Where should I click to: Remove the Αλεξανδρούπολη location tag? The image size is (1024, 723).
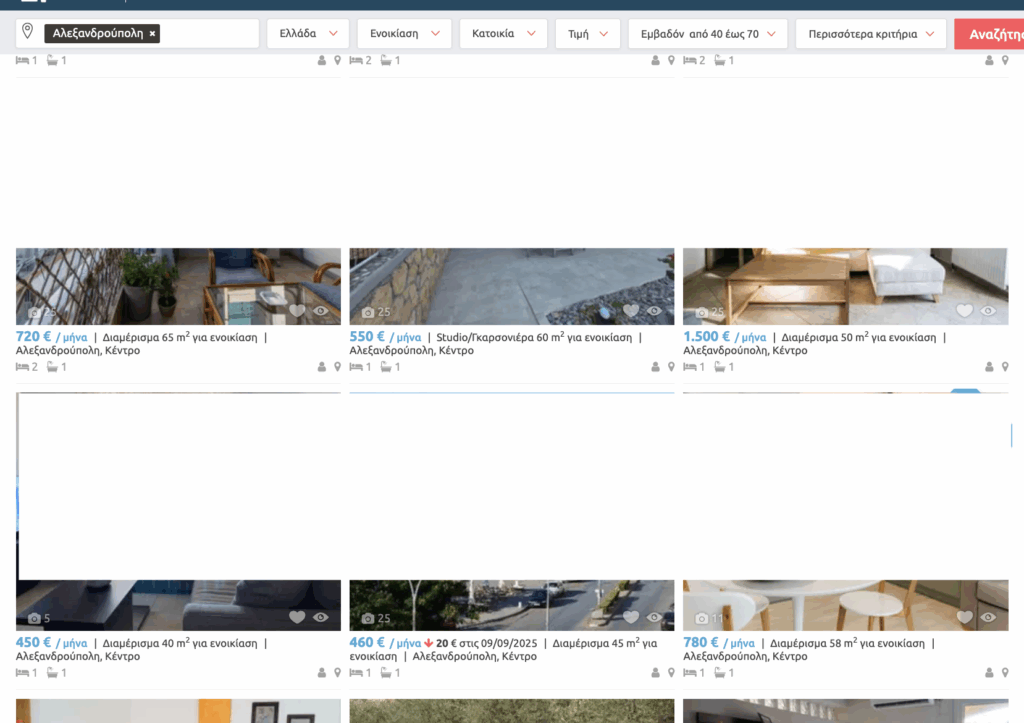(x=152, y=33)
